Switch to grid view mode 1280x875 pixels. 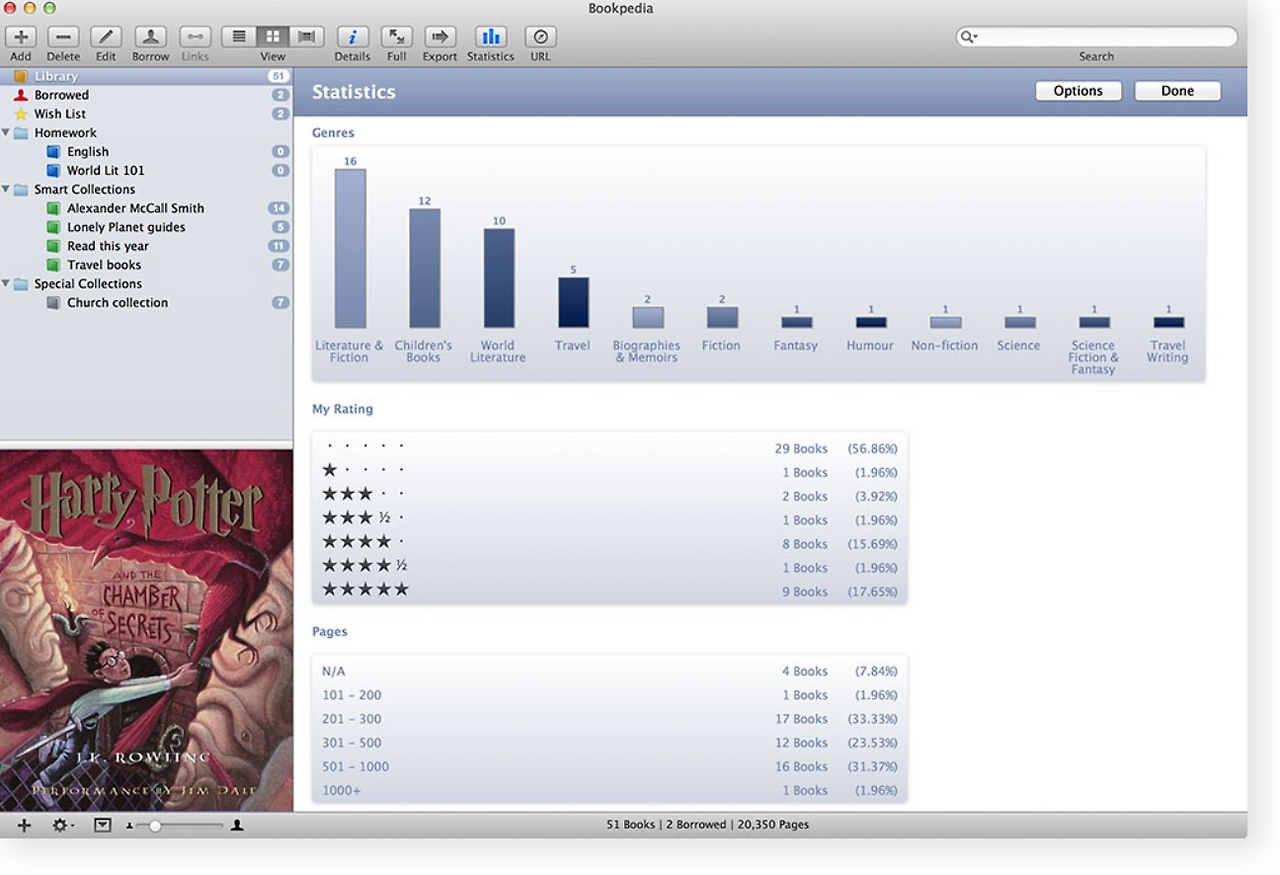coord(272,37)
